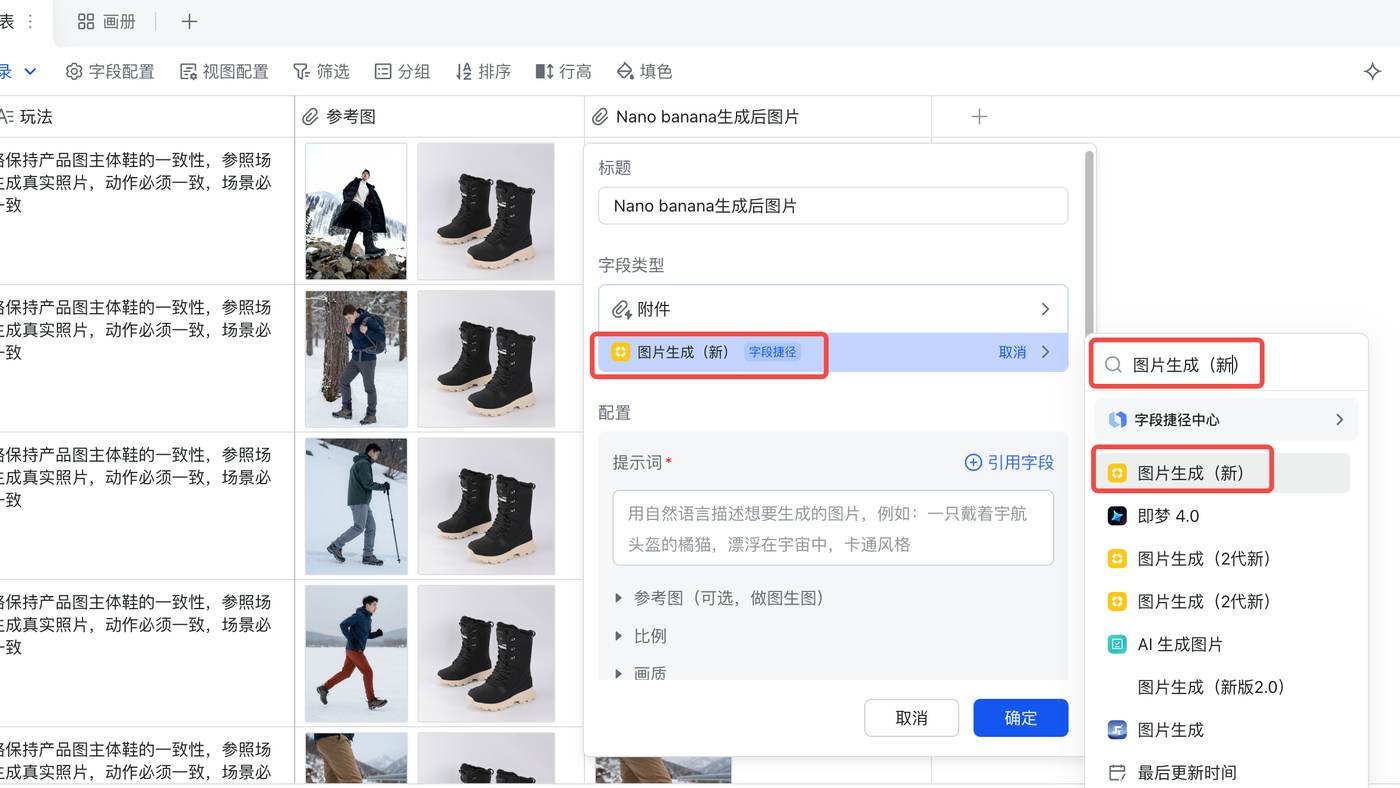This screenshot has height=788, width=1400.
Task: Click the 参考图 column header
Action: coord(439,116)
